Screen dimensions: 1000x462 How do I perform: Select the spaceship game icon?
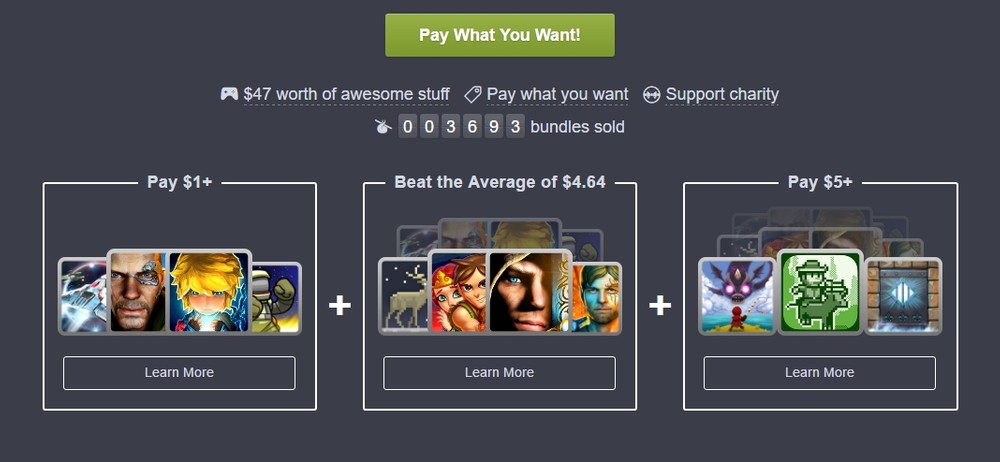83,296
